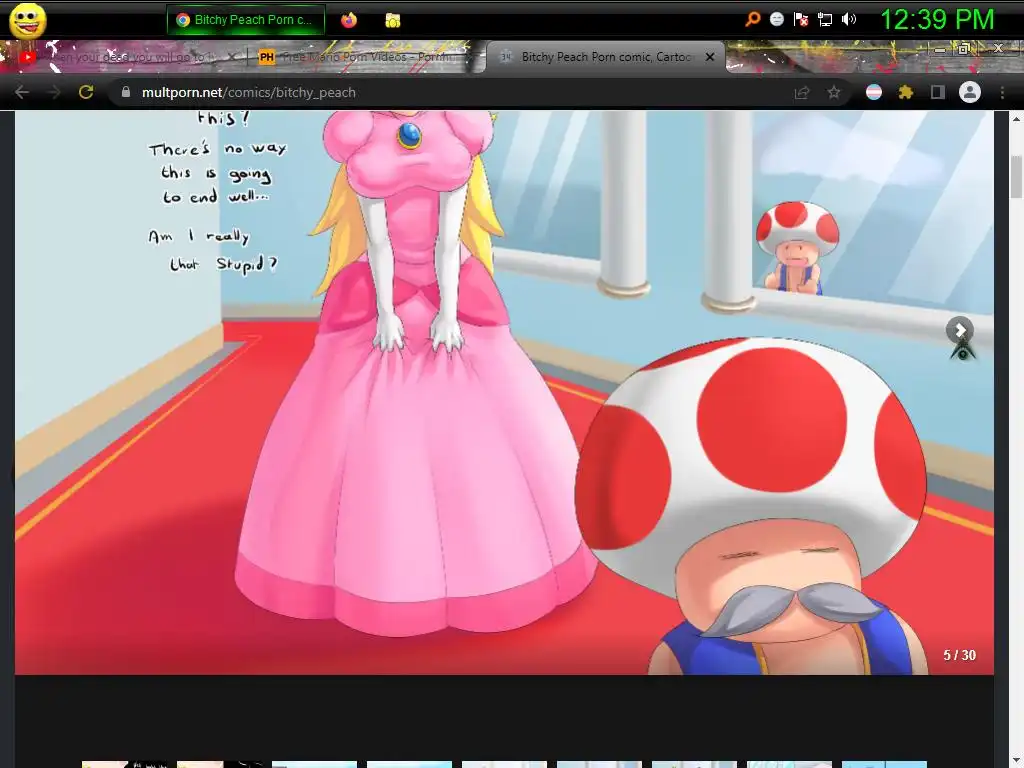Viewport: 1024px width, 768px height.
Task: Click the browser forward arrow
Action: tap(54, 92)
